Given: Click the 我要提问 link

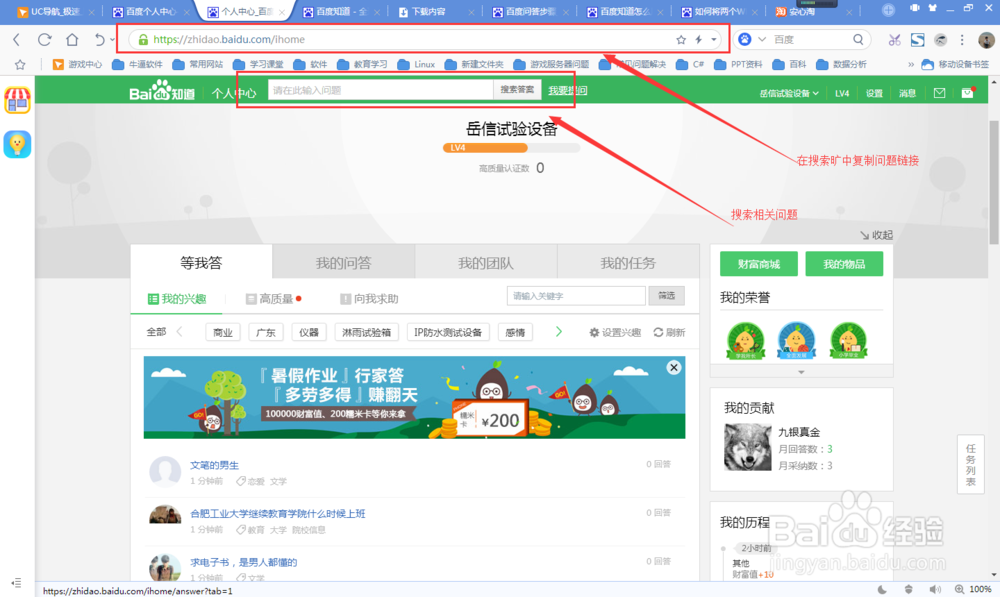Looking at the screenshot, I should tap(568, 91).
